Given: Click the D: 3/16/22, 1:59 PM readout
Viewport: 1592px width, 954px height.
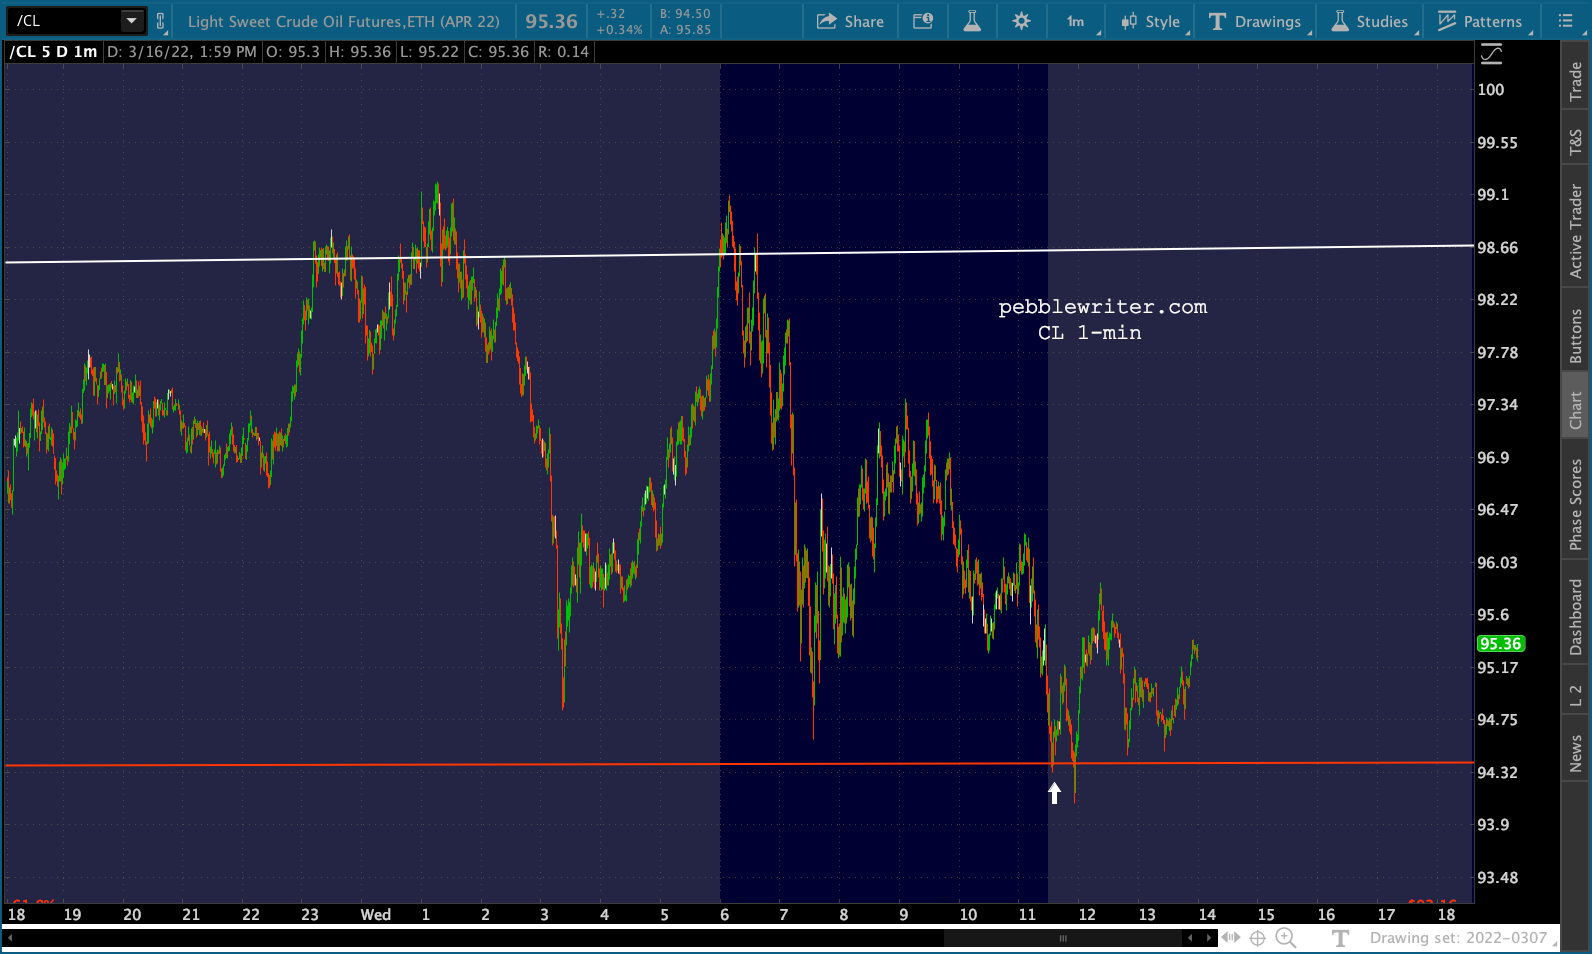Looking at the screenshot, I should coord(182,52).
